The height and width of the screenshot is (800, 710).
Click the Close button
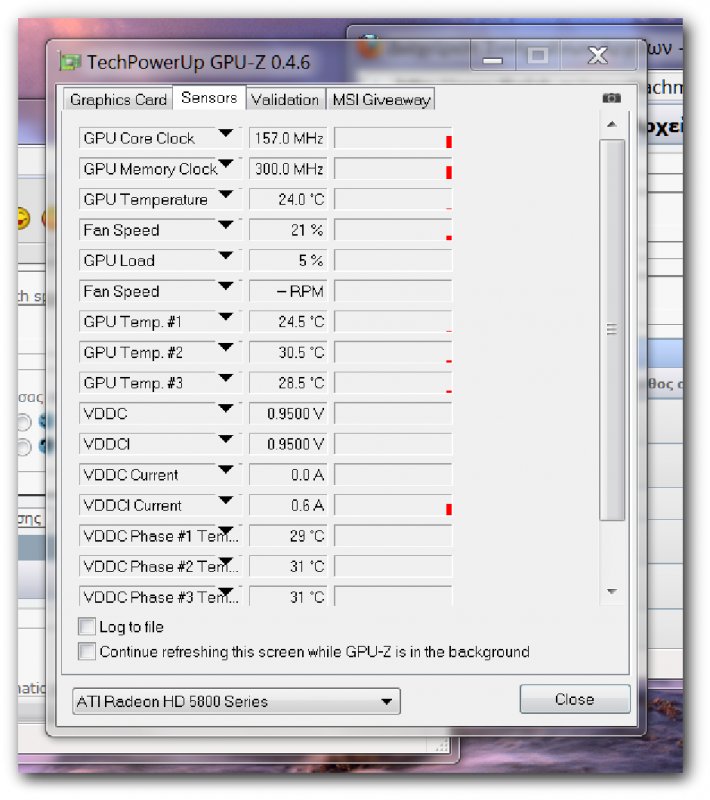click(x=575, y=699)
